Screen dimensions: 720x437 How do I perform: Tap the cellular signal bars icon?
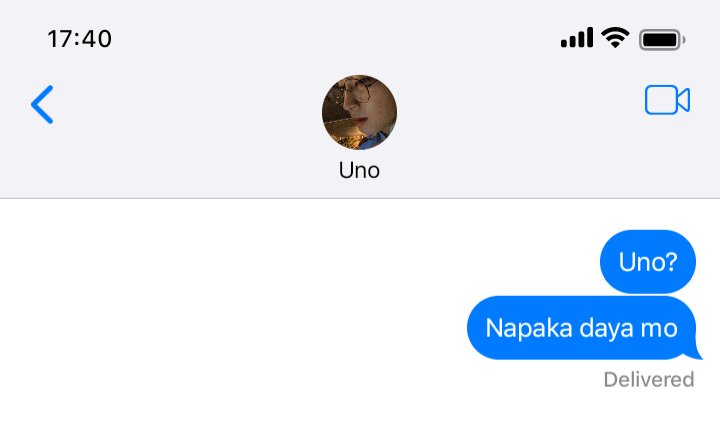(577, 38)
